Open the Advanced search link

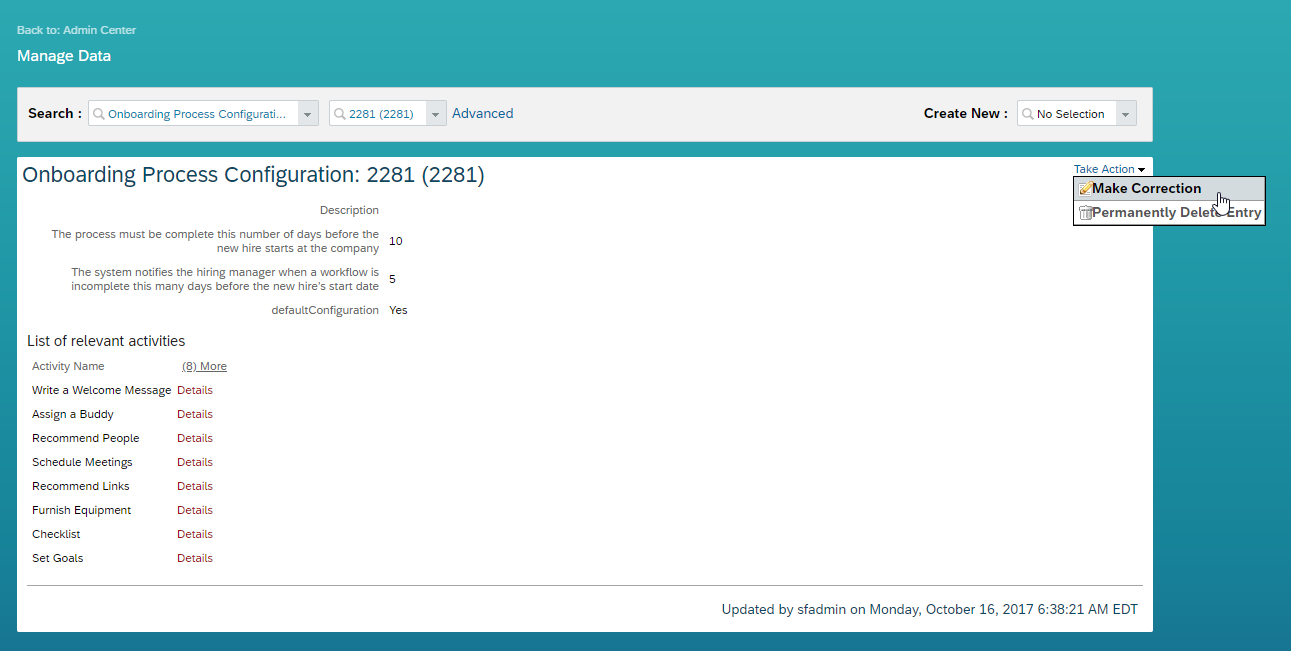pos(482,114)
